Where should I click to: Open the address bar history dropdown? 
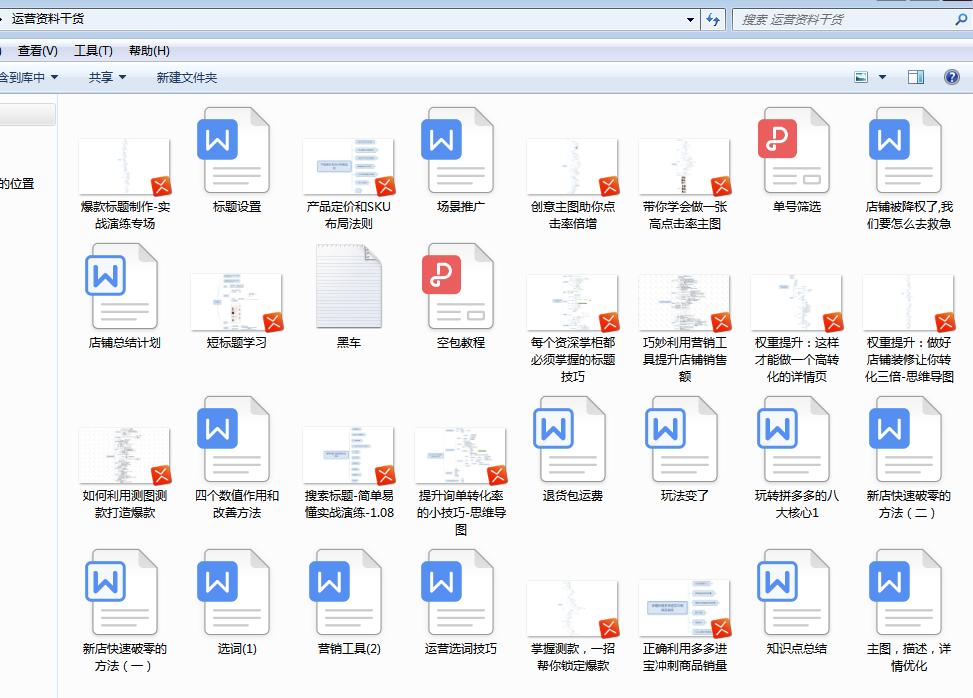tap(690, 18)
